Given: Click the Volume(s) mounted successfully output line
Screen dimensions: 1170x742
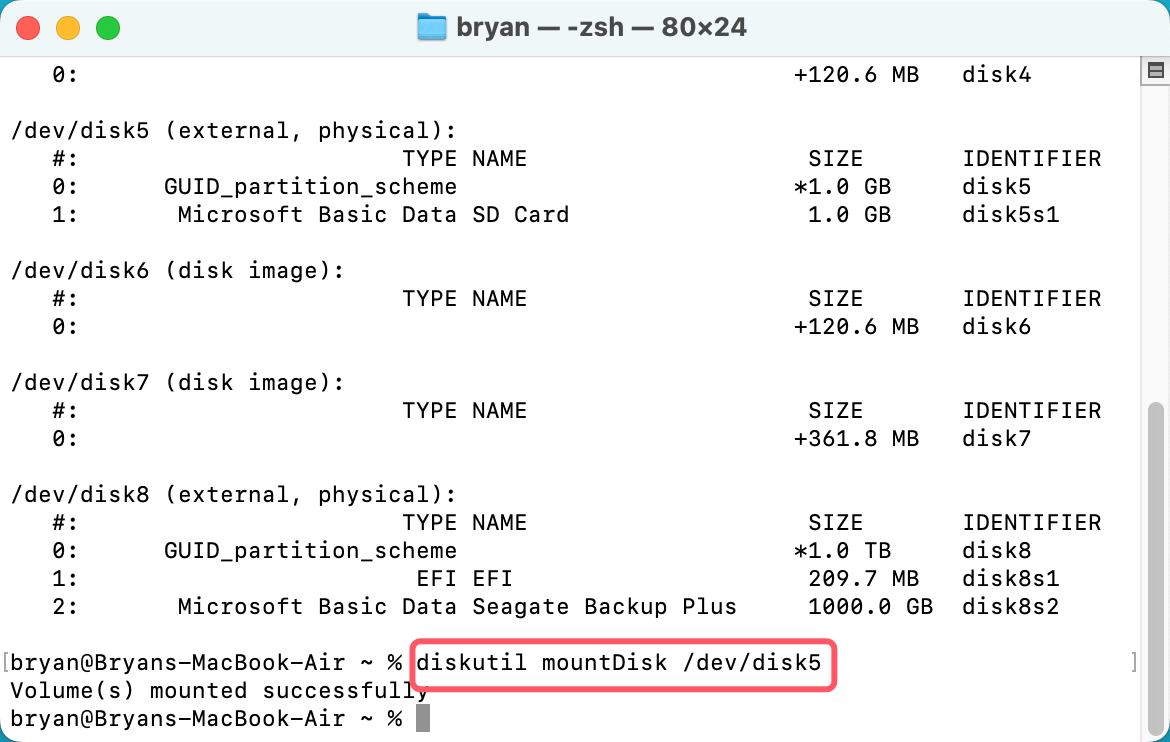Looking at the screenshot, I should pos(215,690).
